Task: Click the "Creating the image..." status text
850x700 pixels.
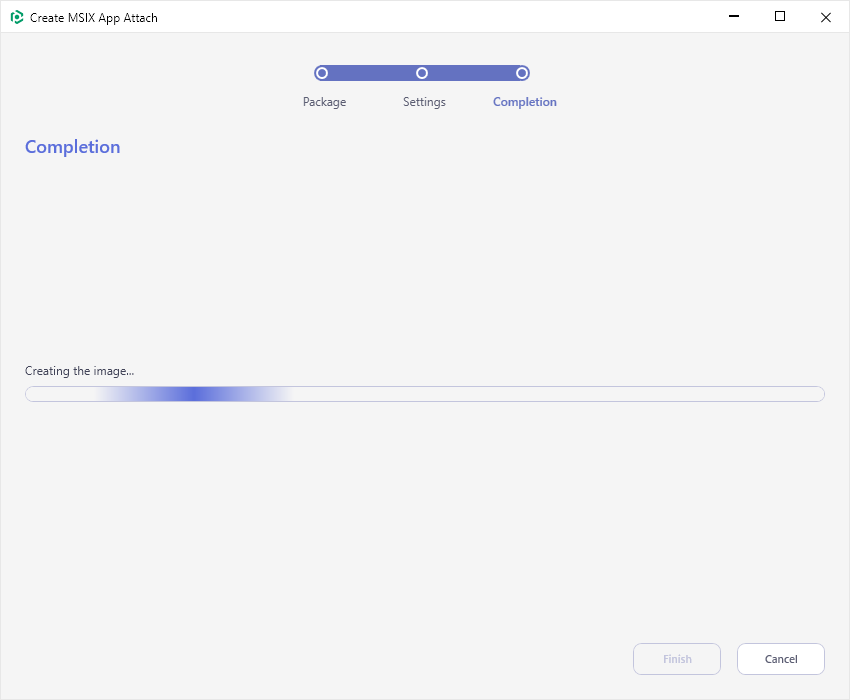Action: pyautogui.click(x=80, y=371)
